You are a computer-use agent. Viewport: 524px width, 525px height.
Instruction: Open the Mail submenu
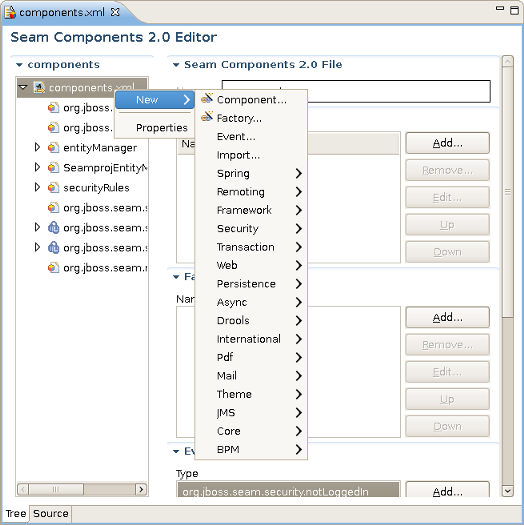click(x=251, y=376)
